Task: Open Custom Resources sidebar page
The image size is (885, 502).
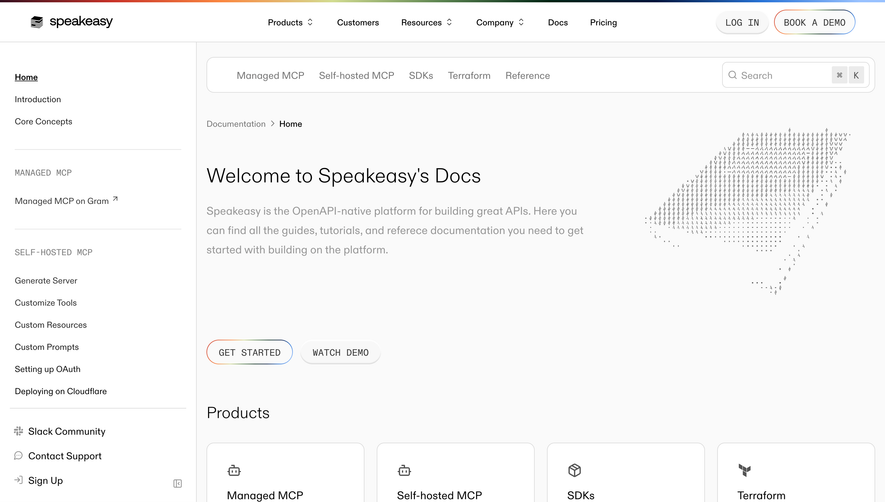Action: tap(51, 325)
